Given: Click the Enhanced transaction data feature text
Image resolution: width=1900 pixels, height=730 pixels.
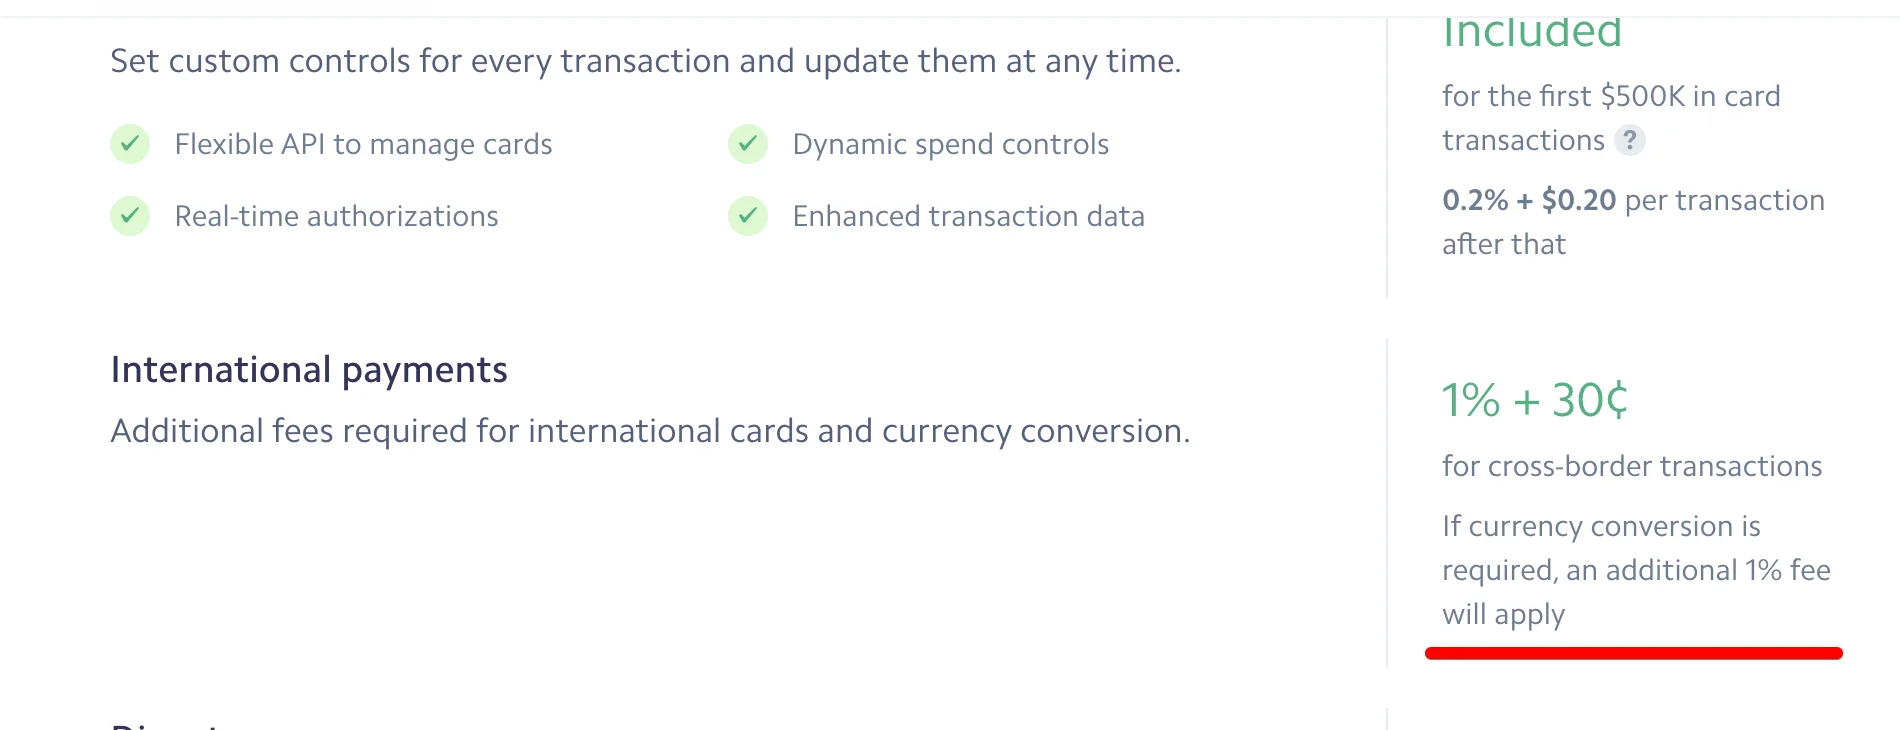Looking at the screenshot, I should (x=968, y=216).
